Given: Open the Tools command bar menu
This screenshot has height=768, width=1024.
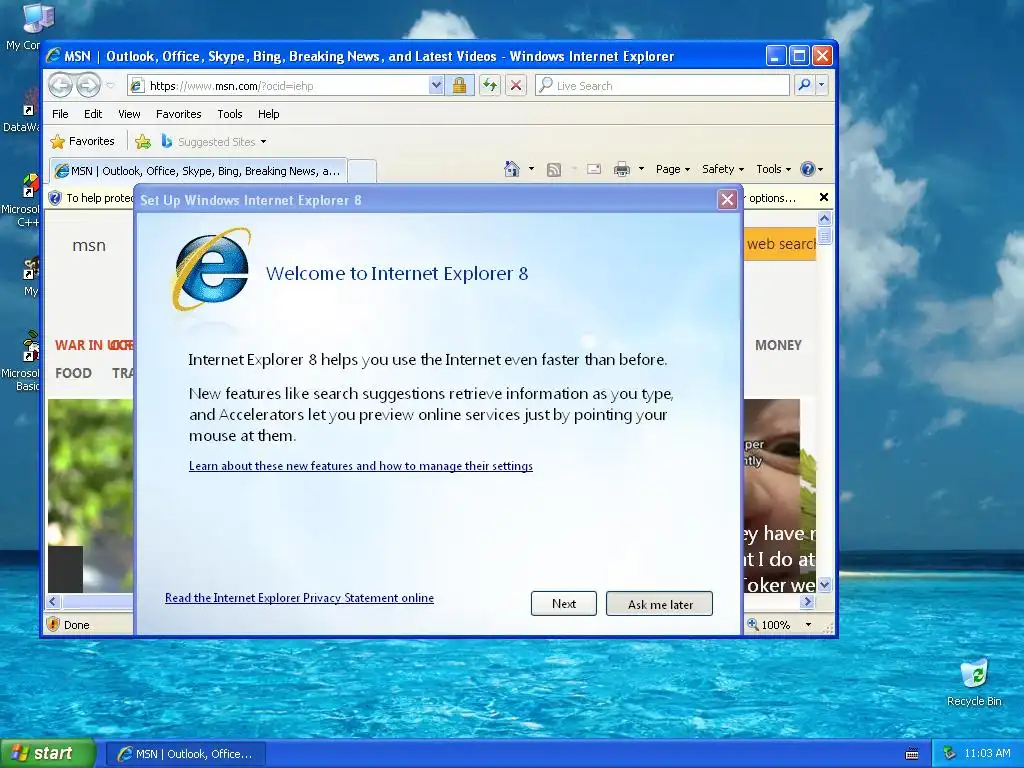Looking at the screenshot, I should pyautogui.click(x=773, y=169).
